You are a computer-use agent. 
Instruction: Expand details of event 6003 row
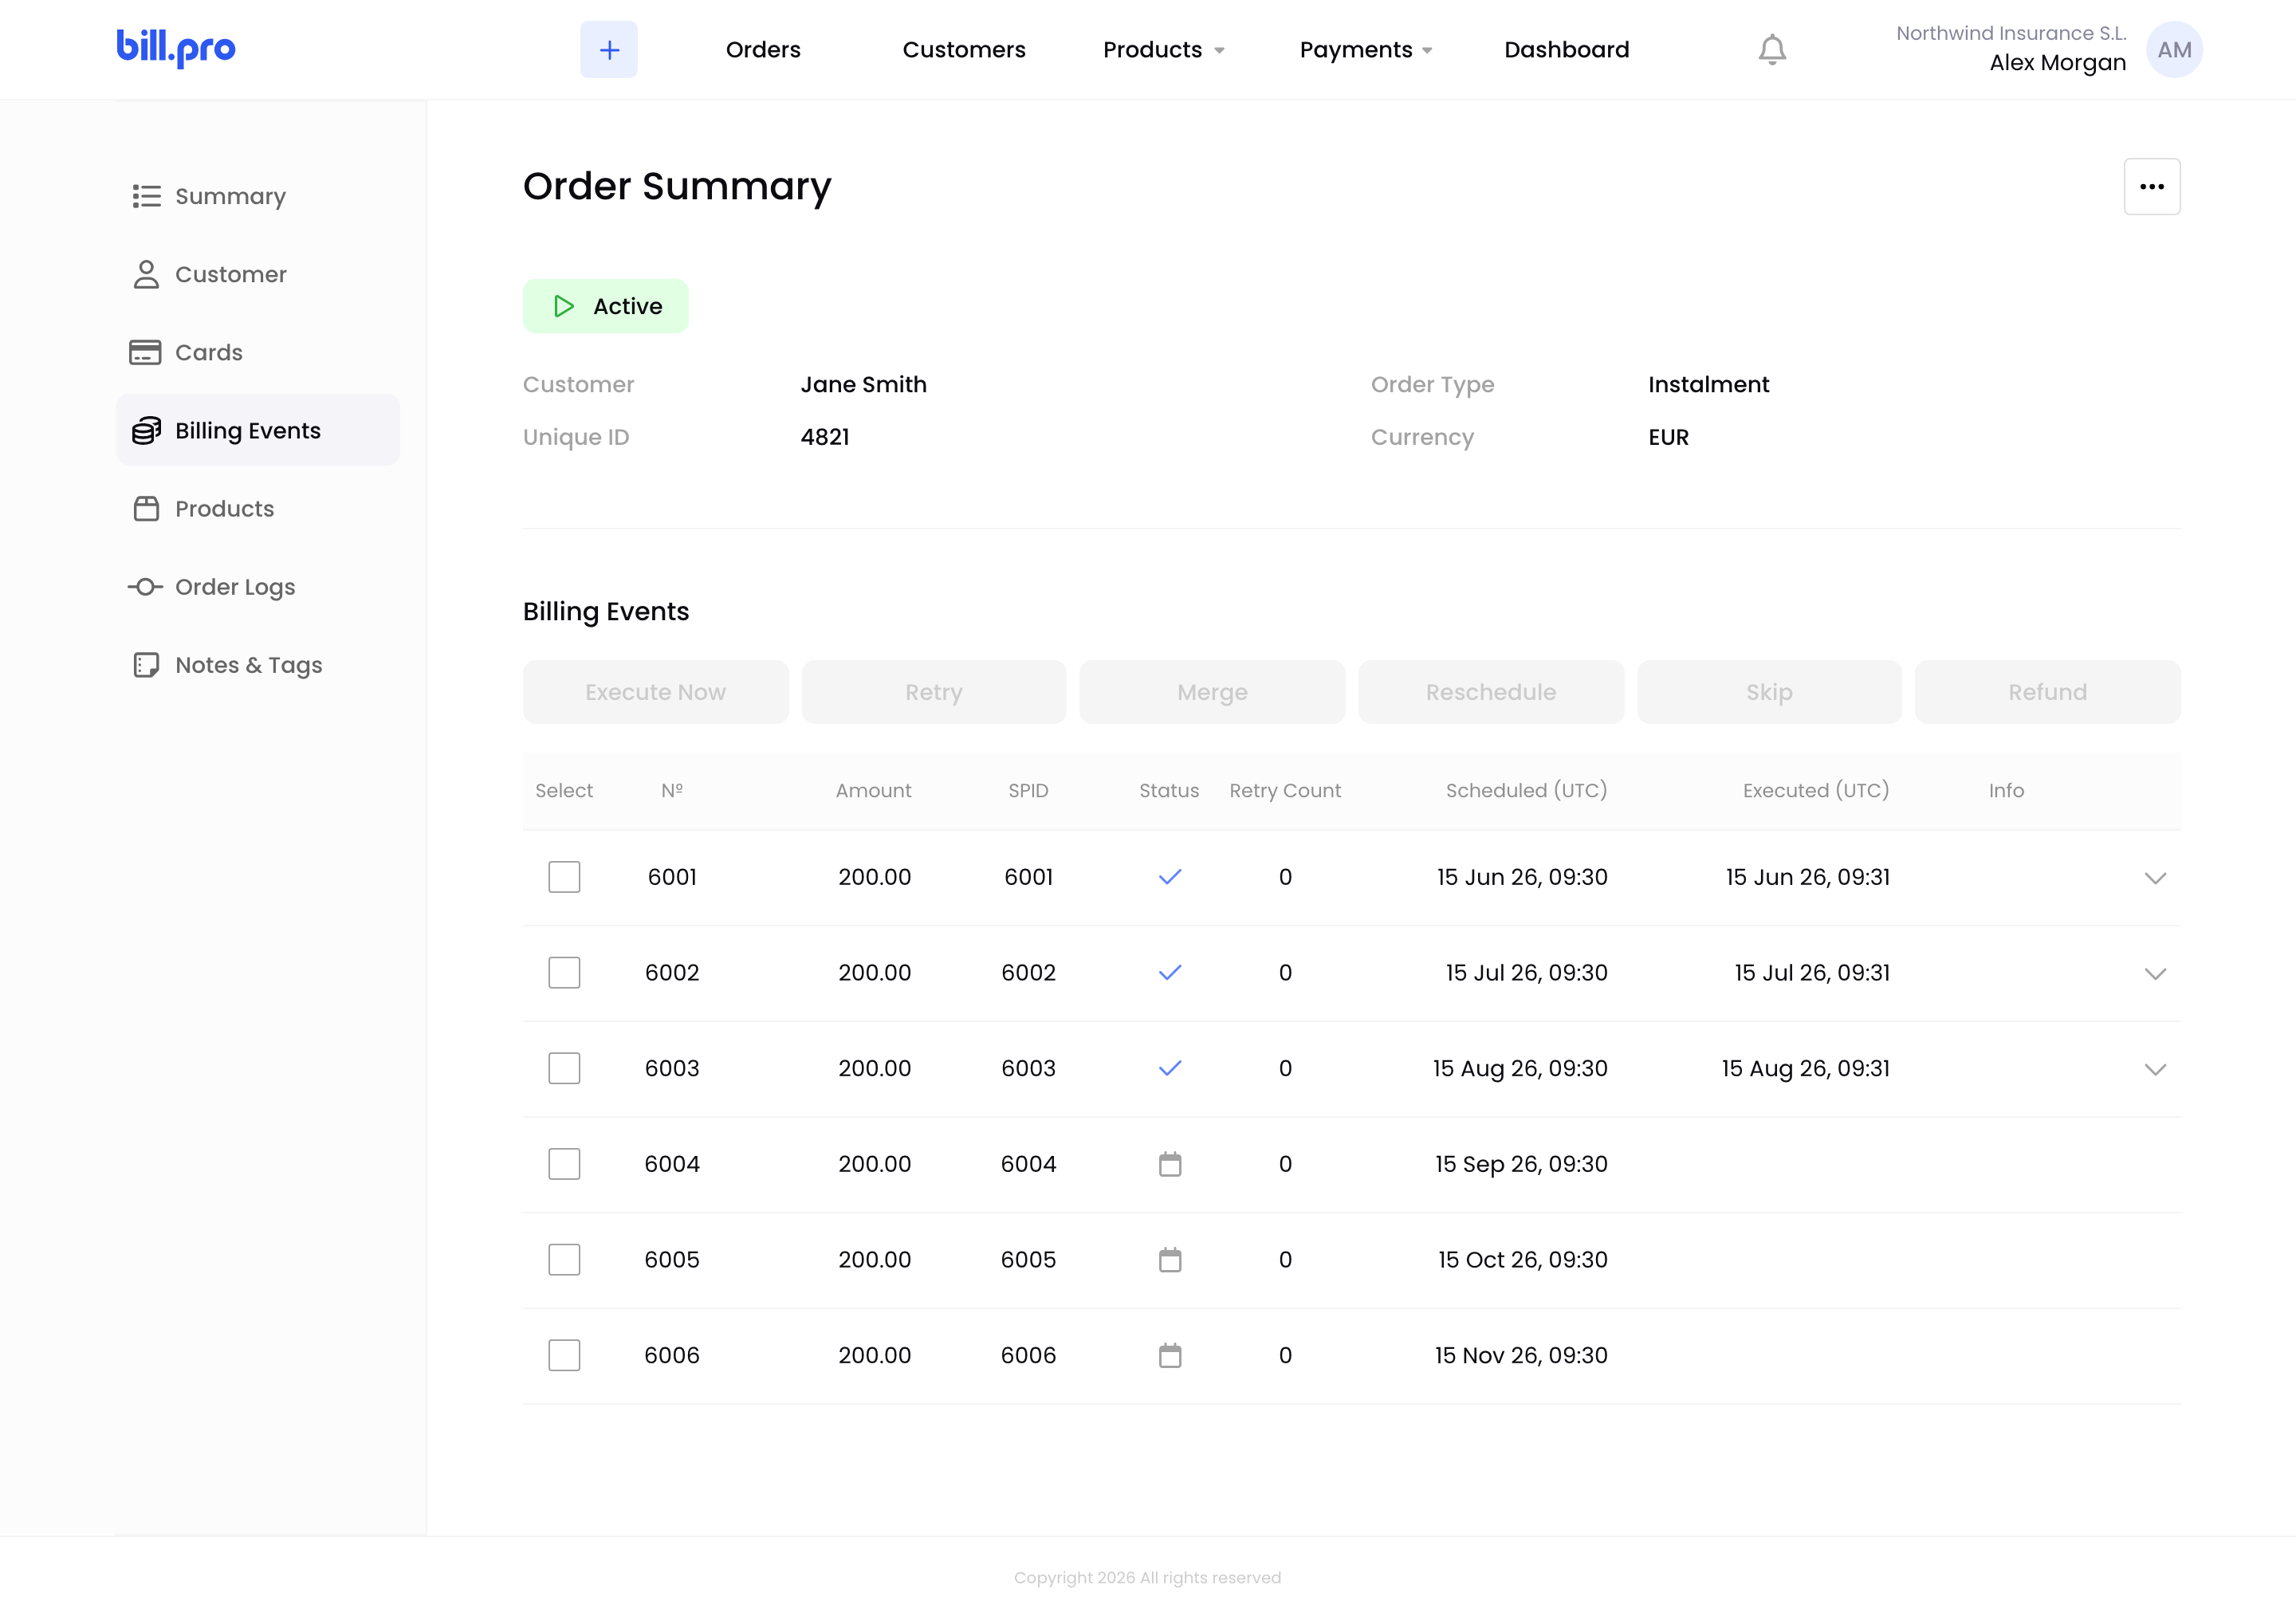pos(2155,1069)
